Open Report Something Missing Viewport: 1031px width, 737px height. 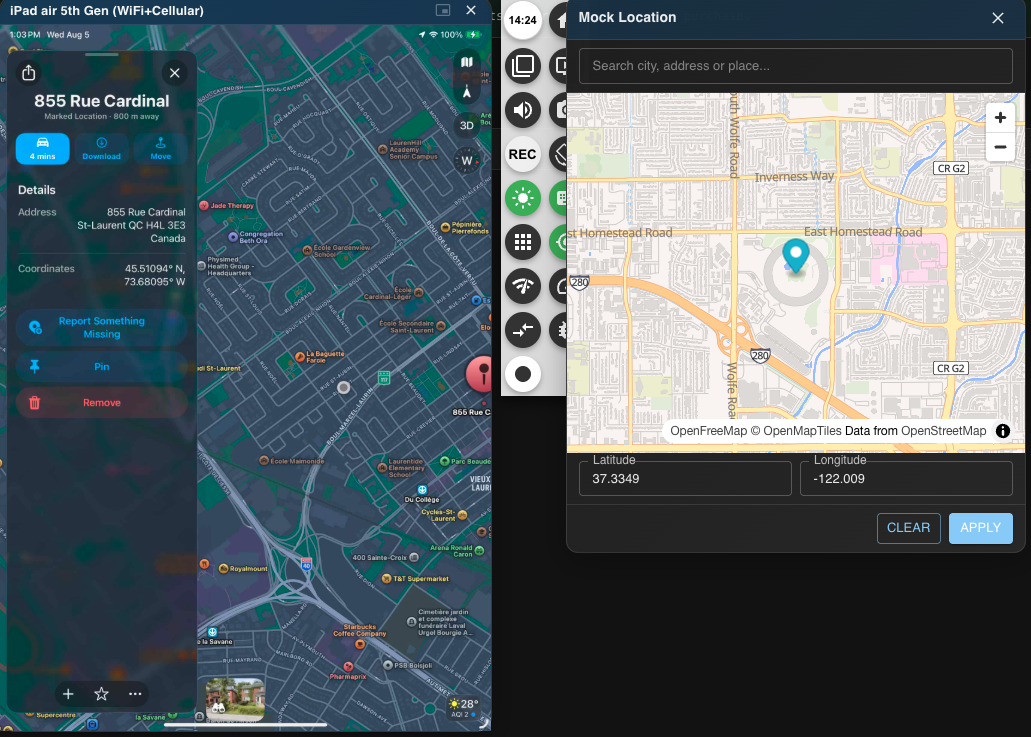pyautogui.click(x=101, y=327)
